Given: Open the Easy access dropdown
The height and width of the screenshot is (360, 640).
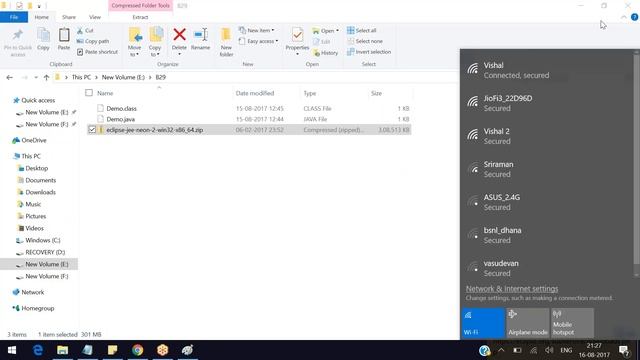Looking at the screenshot, I should (258, 41).
